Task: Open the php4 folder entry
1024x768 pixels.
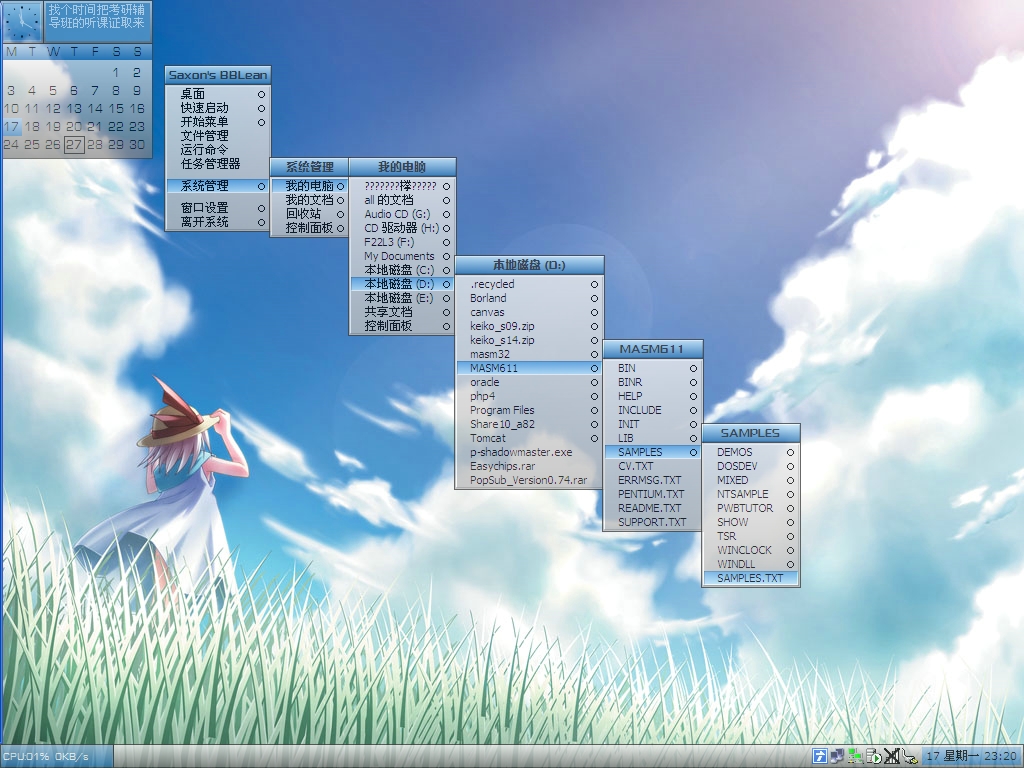Action: point(529,396)
